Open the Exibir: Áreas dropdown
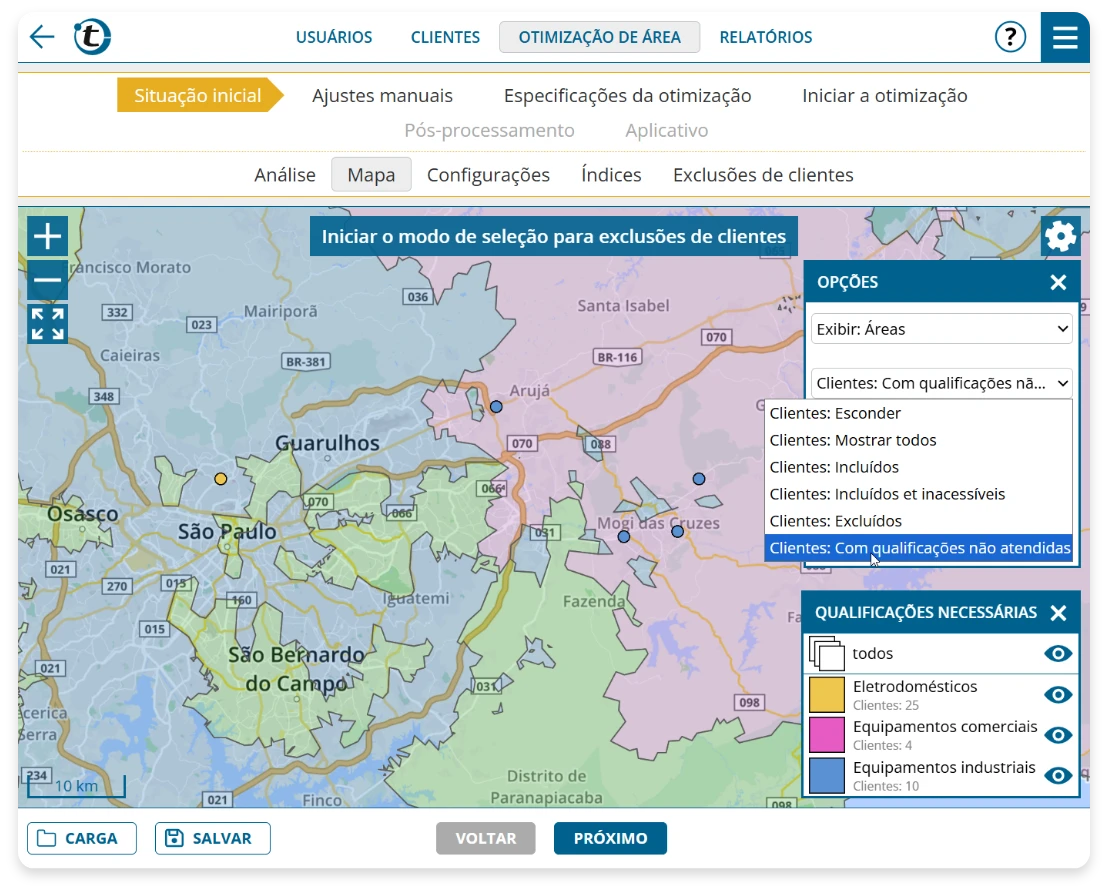 [941, 329]
